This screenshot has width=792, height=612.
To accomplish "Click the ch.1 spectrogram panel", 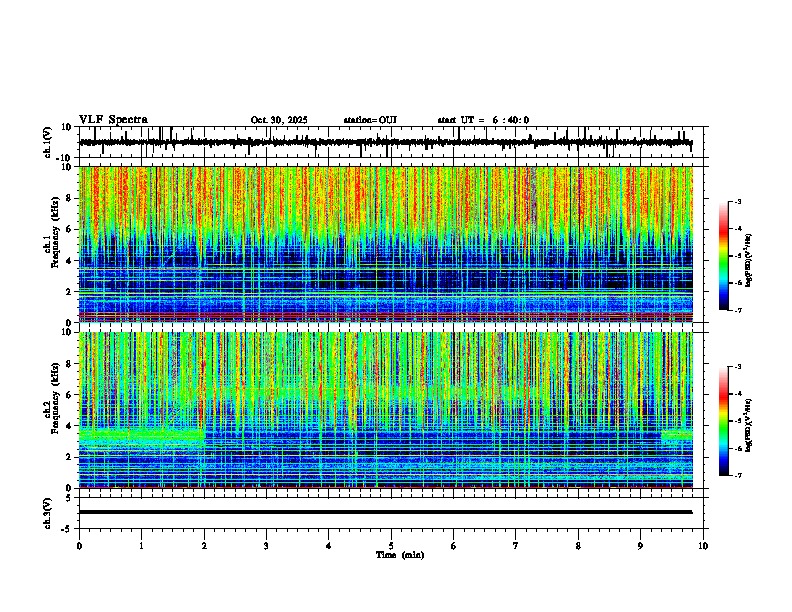I will point(386,244).
